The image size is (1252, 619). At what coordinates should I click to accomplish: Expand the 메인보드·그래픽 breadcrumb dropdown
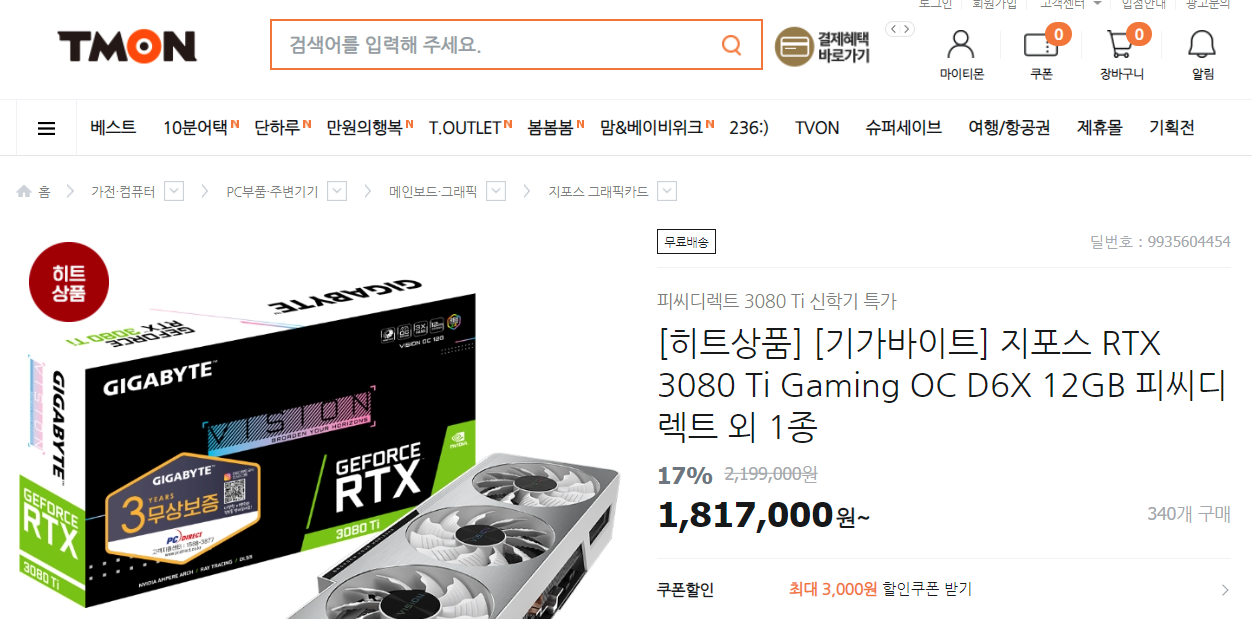click(496, 191)
